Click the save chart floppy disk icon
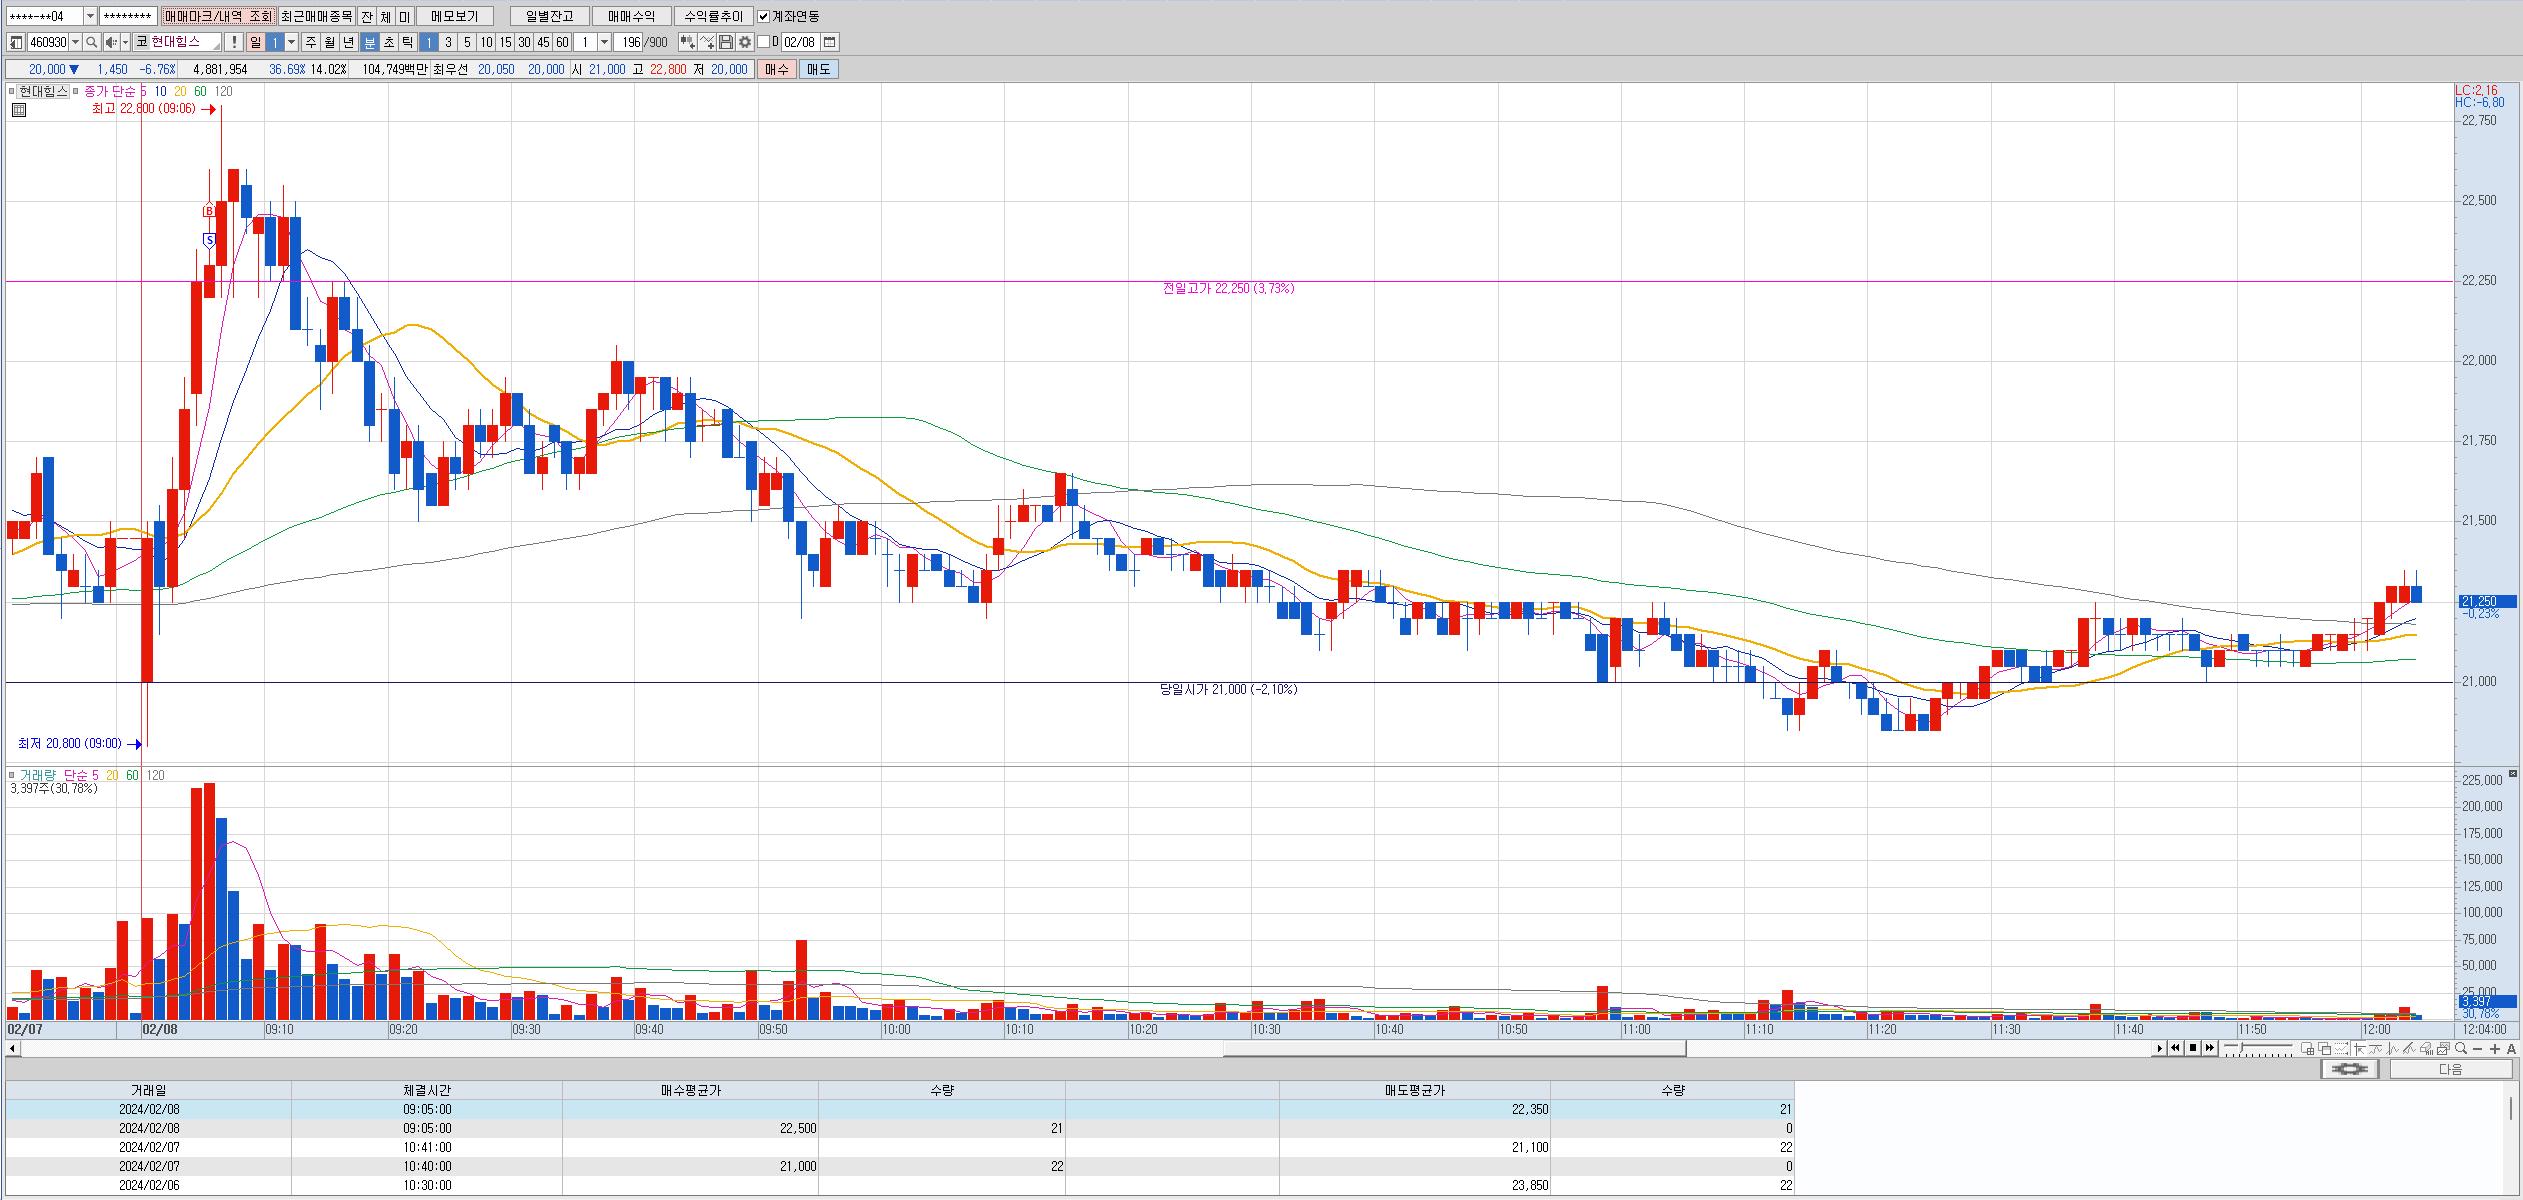Screen dimensions: 2523x1200 pos(726,42)
